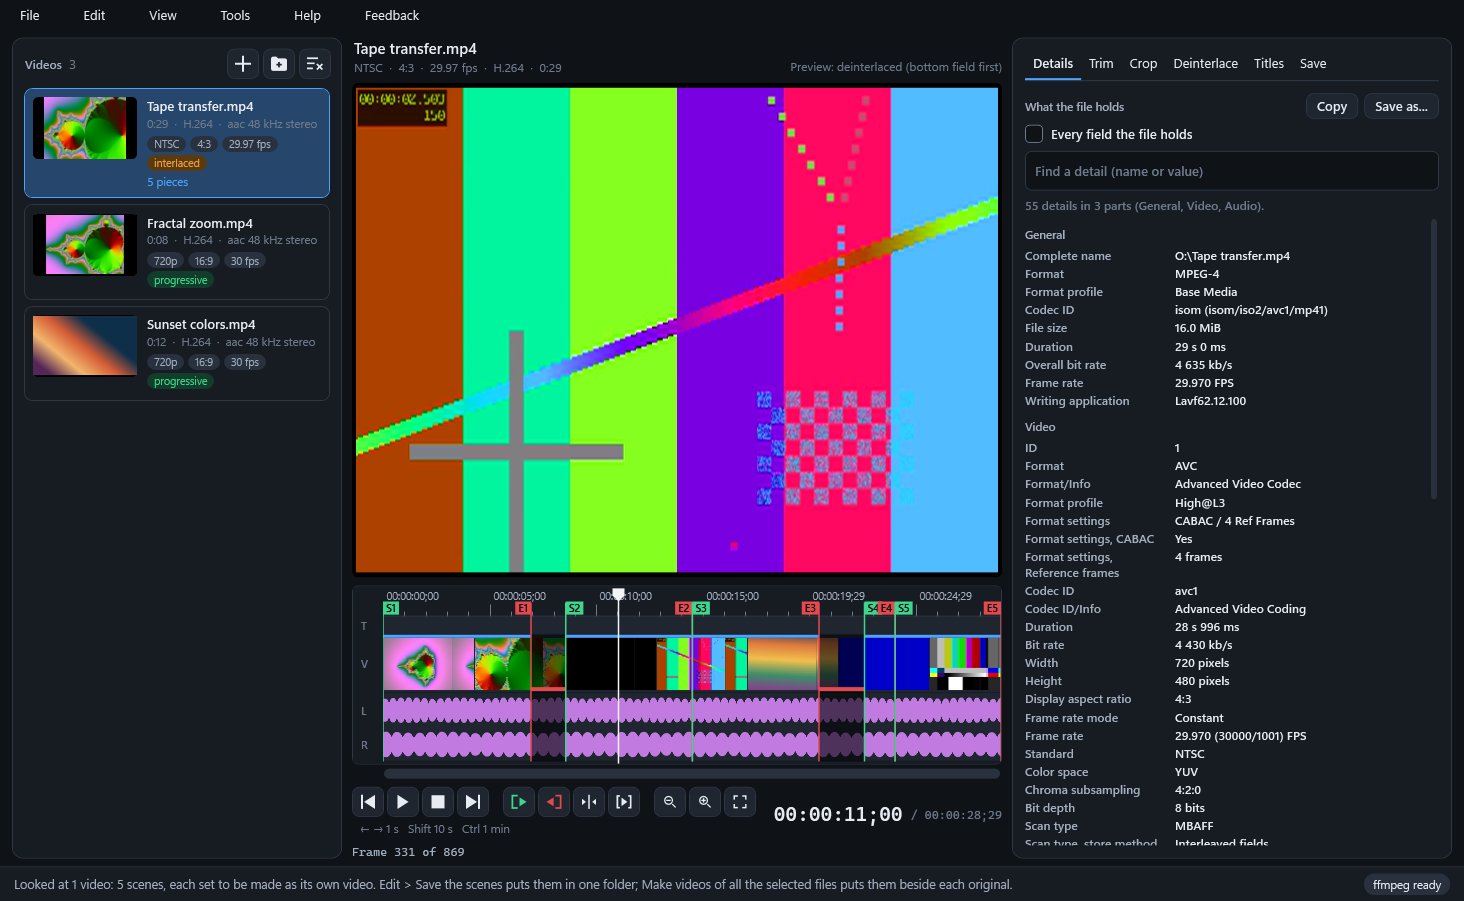Split the scene at the playhead
This screenshot has height=901, width=1464.
pyautogui.click(x=589, y=802)
